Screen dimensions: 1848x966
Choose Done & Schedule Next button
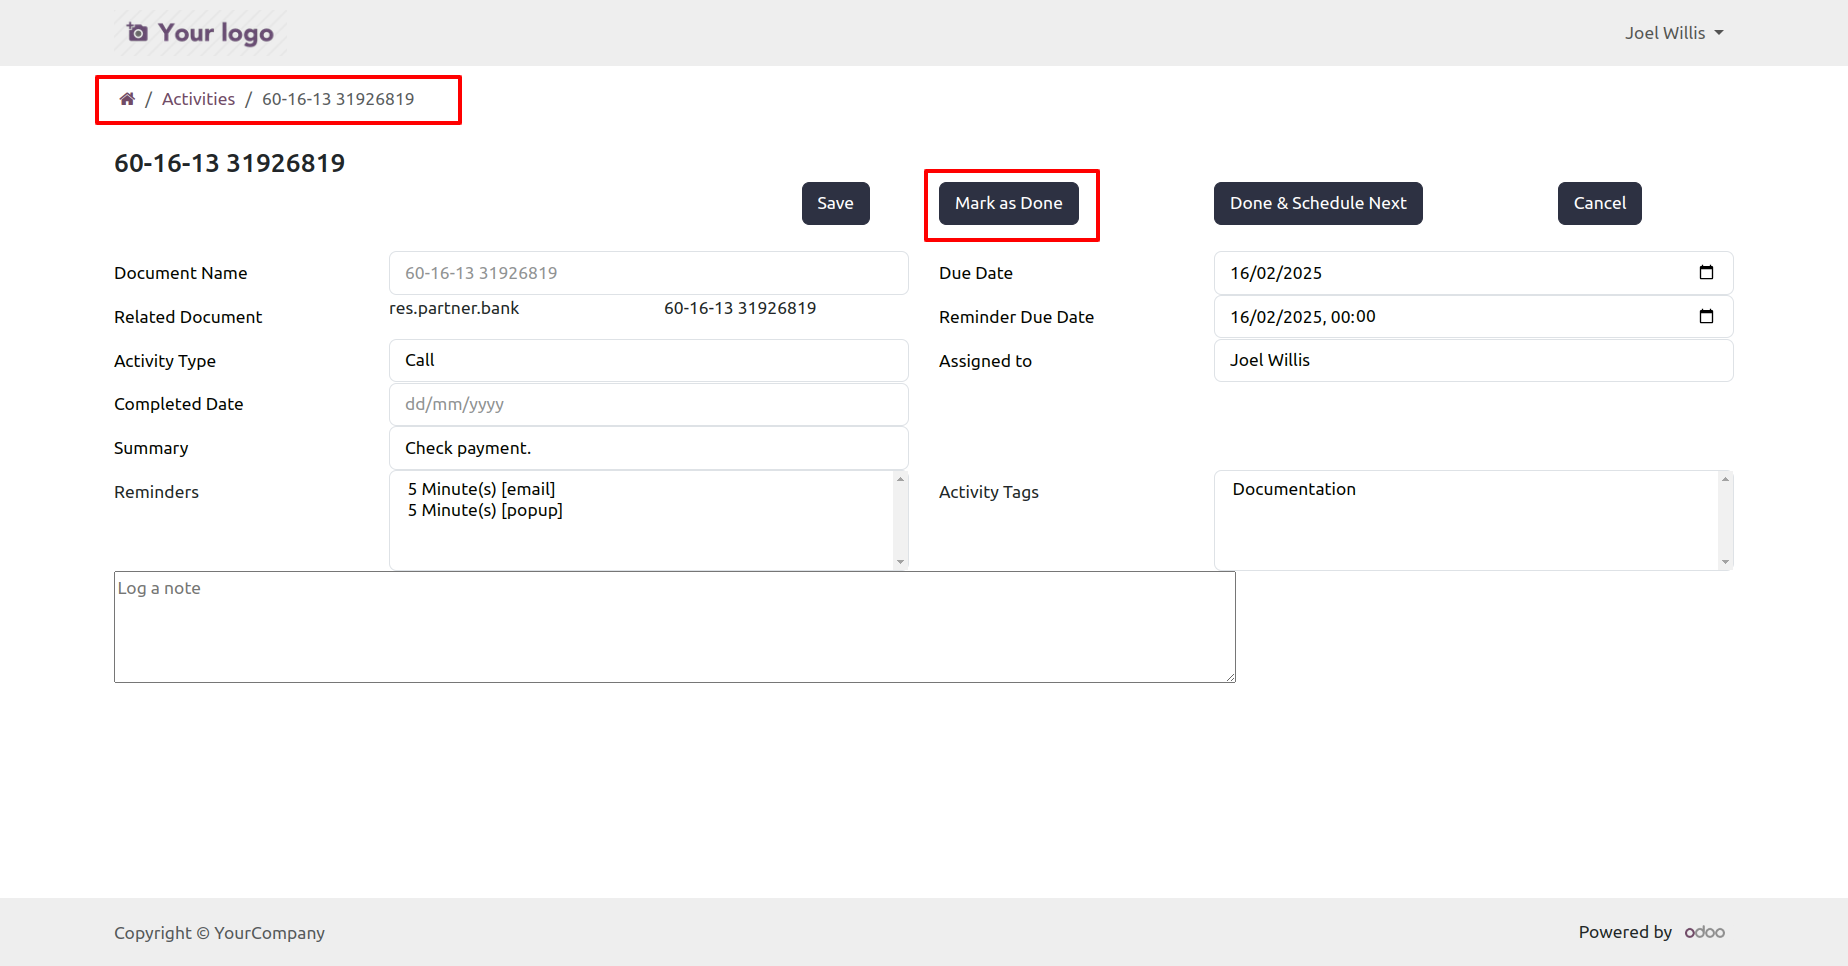(1318, 203)
